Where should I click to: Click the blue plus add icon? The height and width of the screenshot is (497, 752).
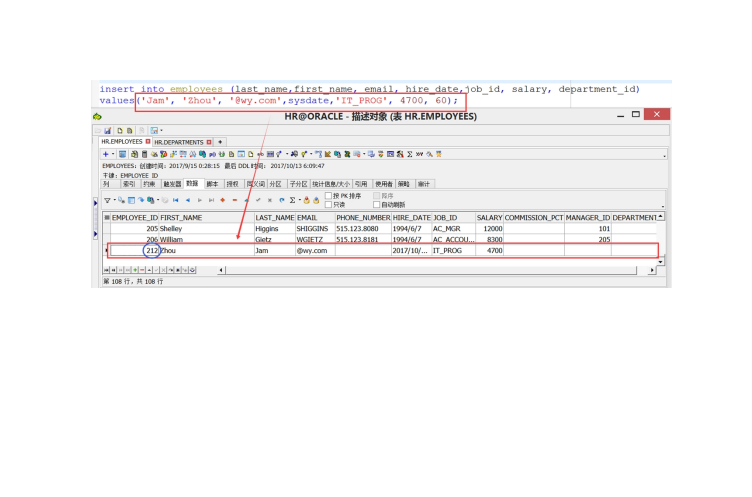pos(106,154)
